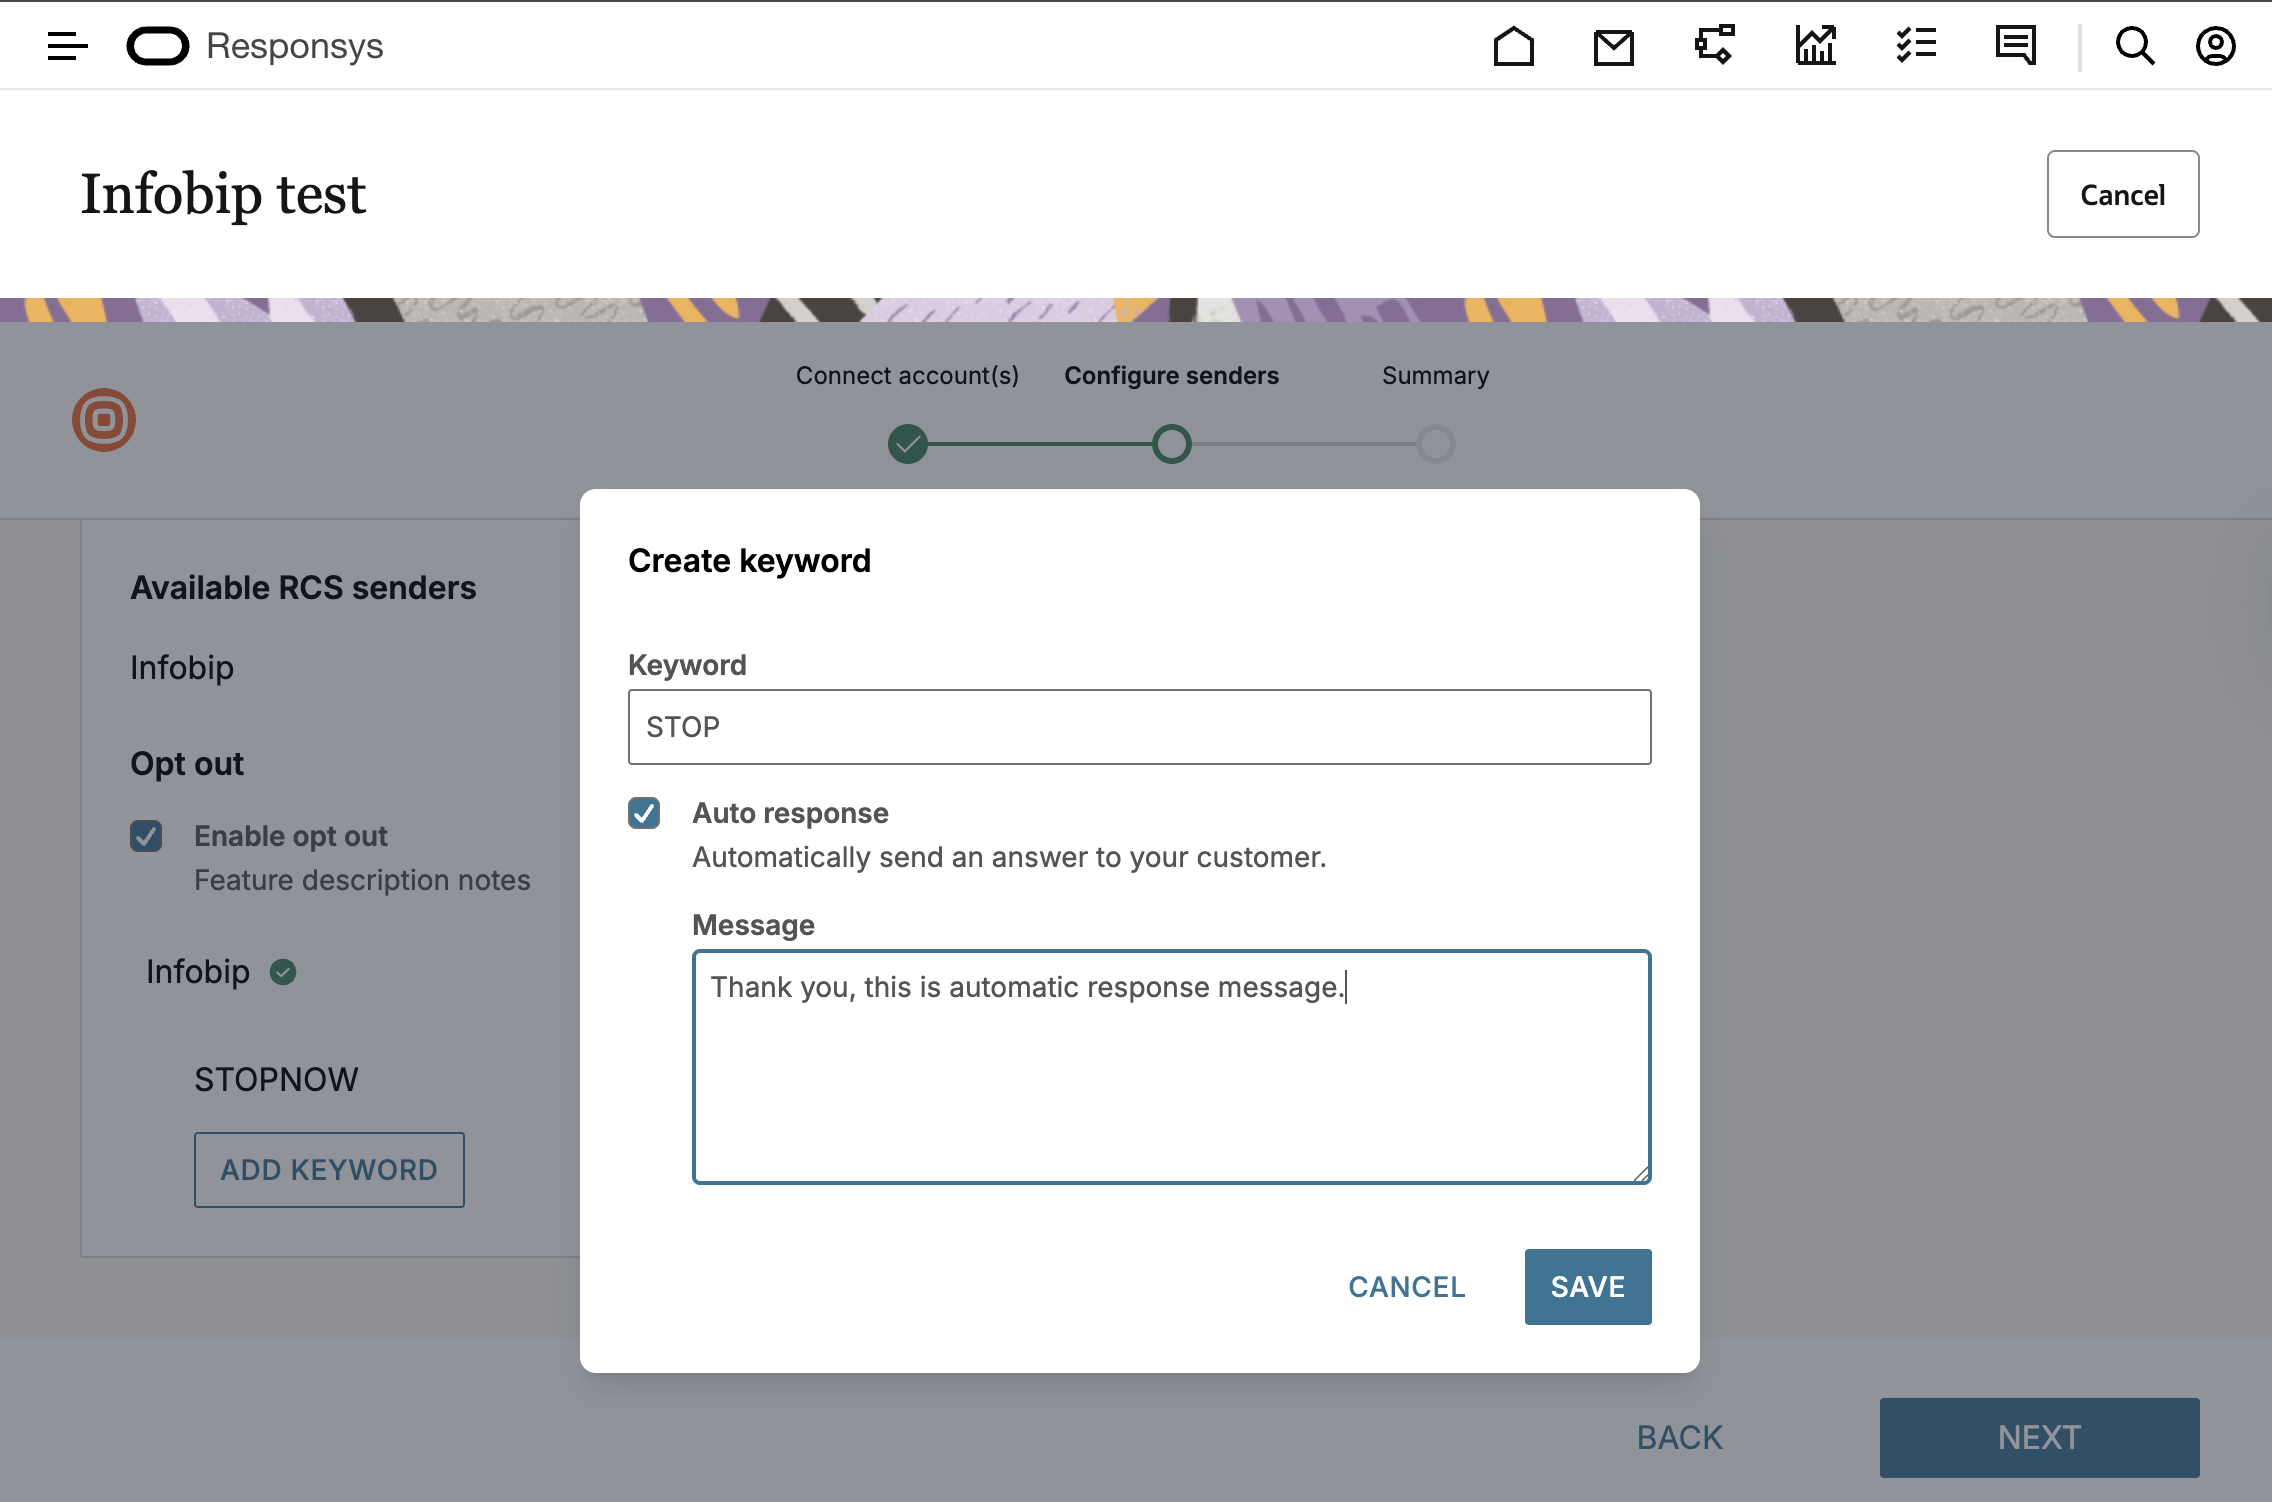Open the checklist tasks icon

(x=1916, y=46)
